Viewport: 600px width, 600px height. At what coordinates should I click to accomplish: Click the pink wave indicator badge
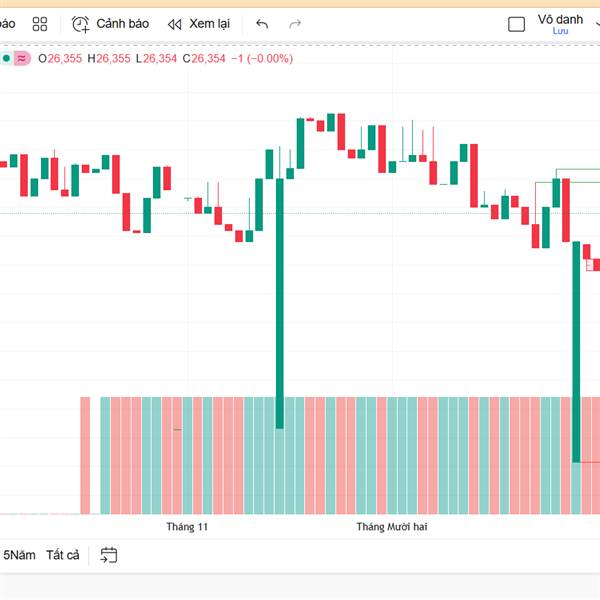pyautogui.click(x=21, y=58)
